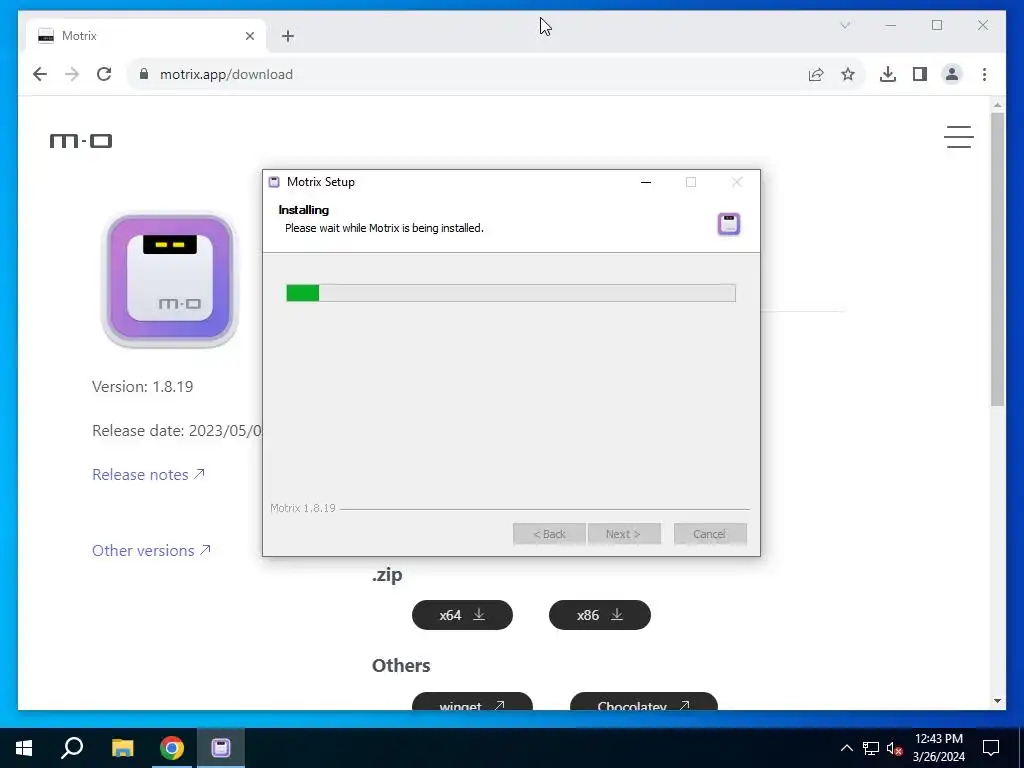Open the Release notes link
Image resolution: width=1024 pixels, height=768 pixels.
tap(148, 475)
